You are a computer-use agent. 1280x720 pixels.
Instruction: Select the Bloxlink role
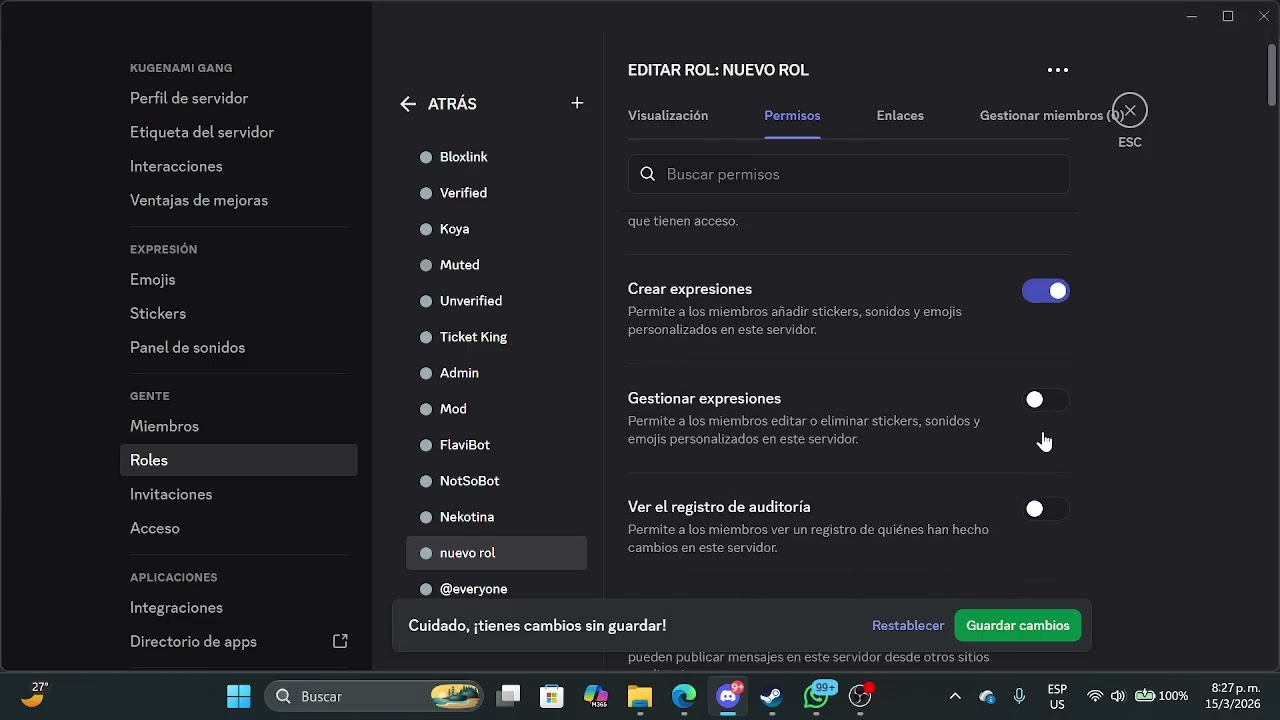pyautogui.click(x=496, y=157)
